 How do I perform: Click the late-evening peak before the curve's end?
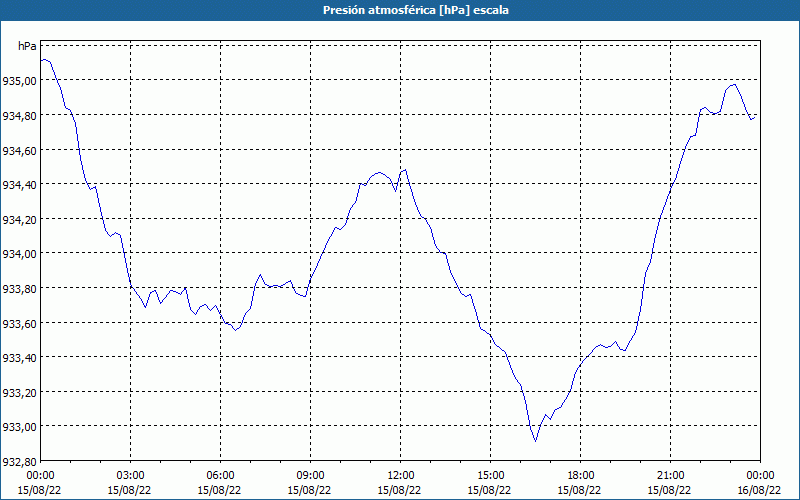coord(735,84)
